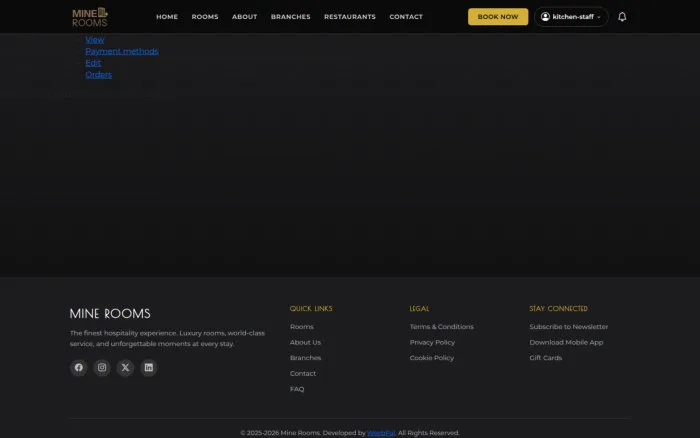Open the Facebook social icon
The height and width of the screenshot is (438, 700).
click(79, 367)
